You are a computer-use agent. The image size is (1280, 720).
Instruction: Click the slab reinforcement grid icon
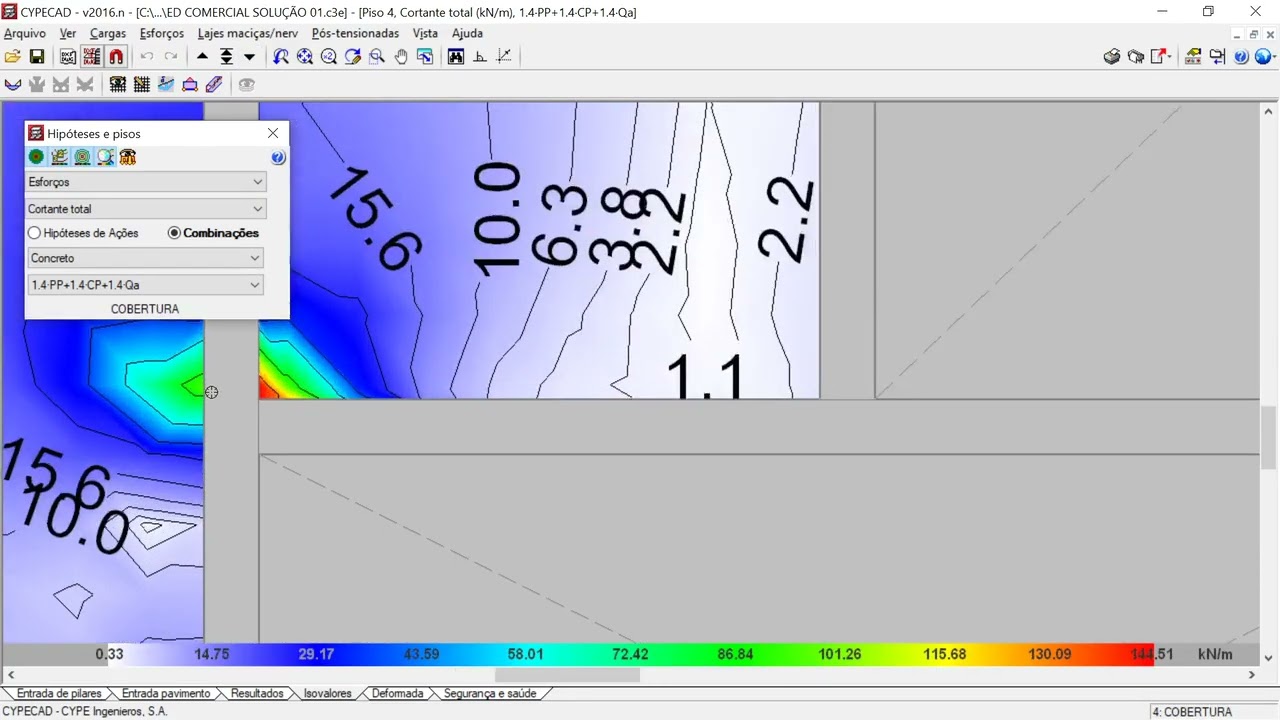click(118, 85)
